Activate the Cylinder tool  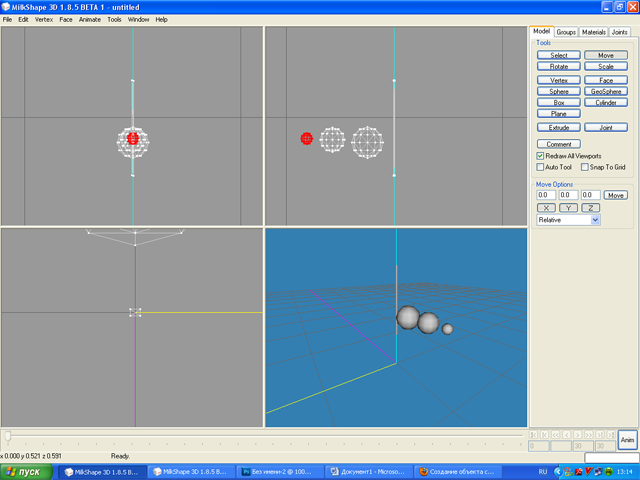point(605,102)
